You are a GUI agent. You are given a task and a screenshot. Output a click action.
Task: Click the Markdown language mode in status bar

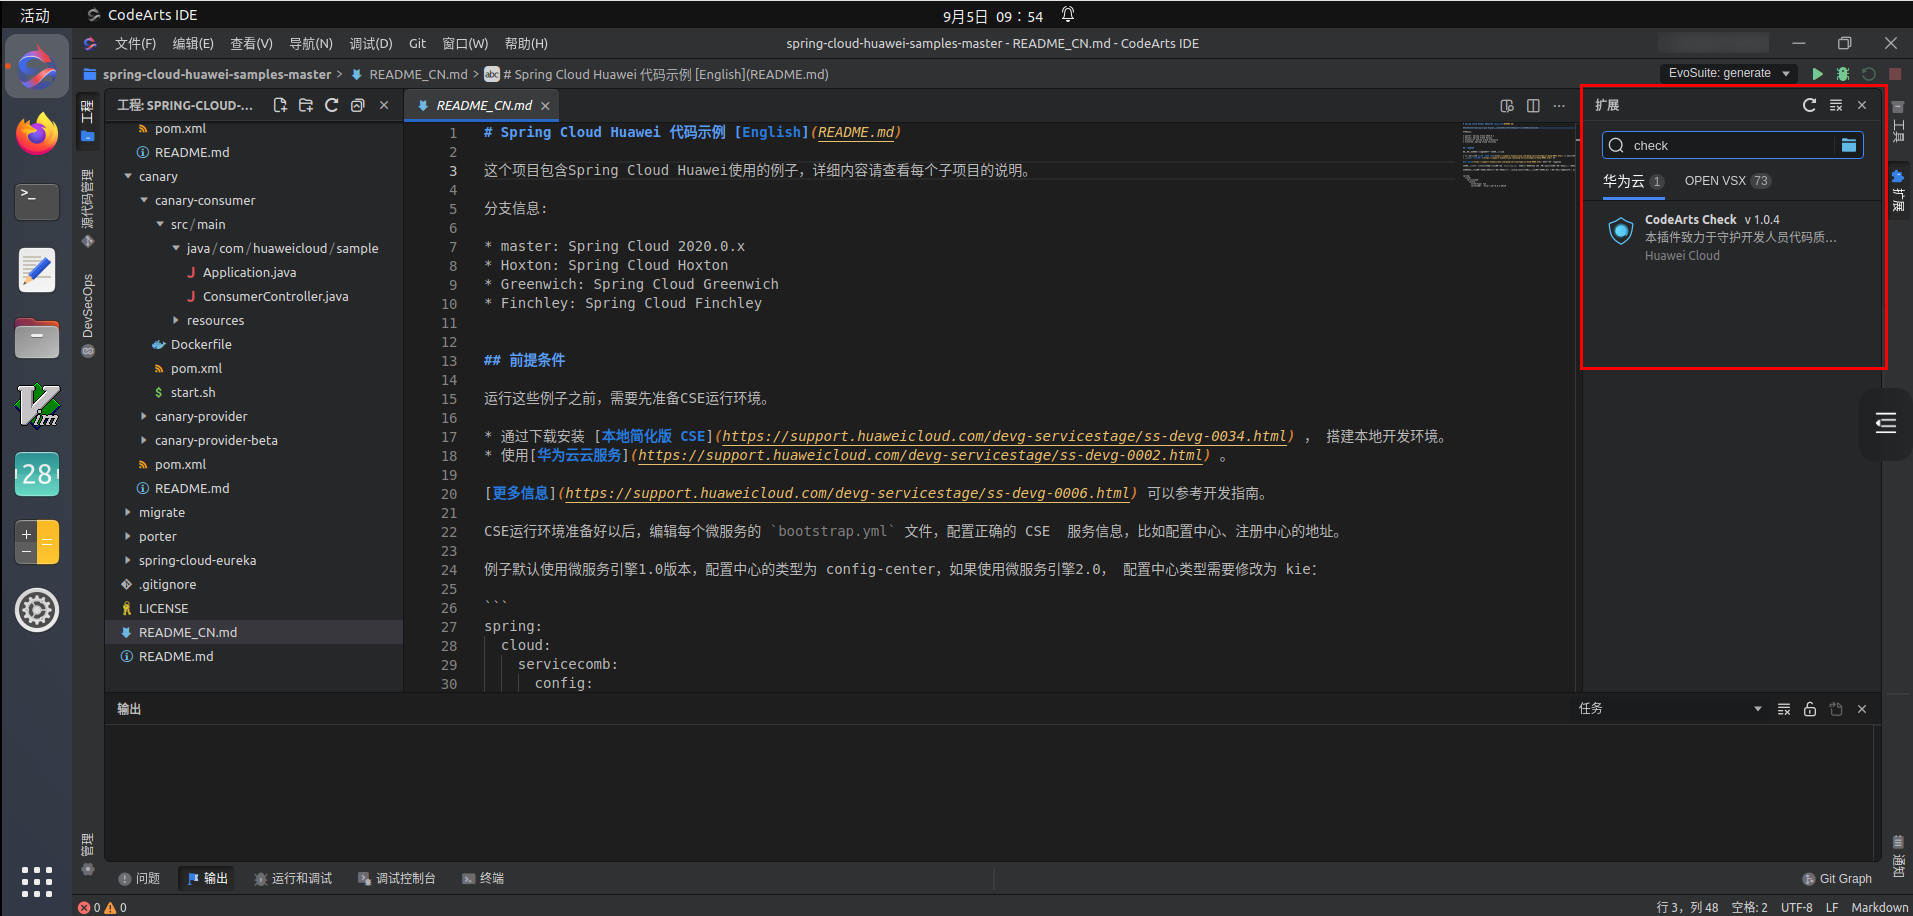tap(1879, 908)
